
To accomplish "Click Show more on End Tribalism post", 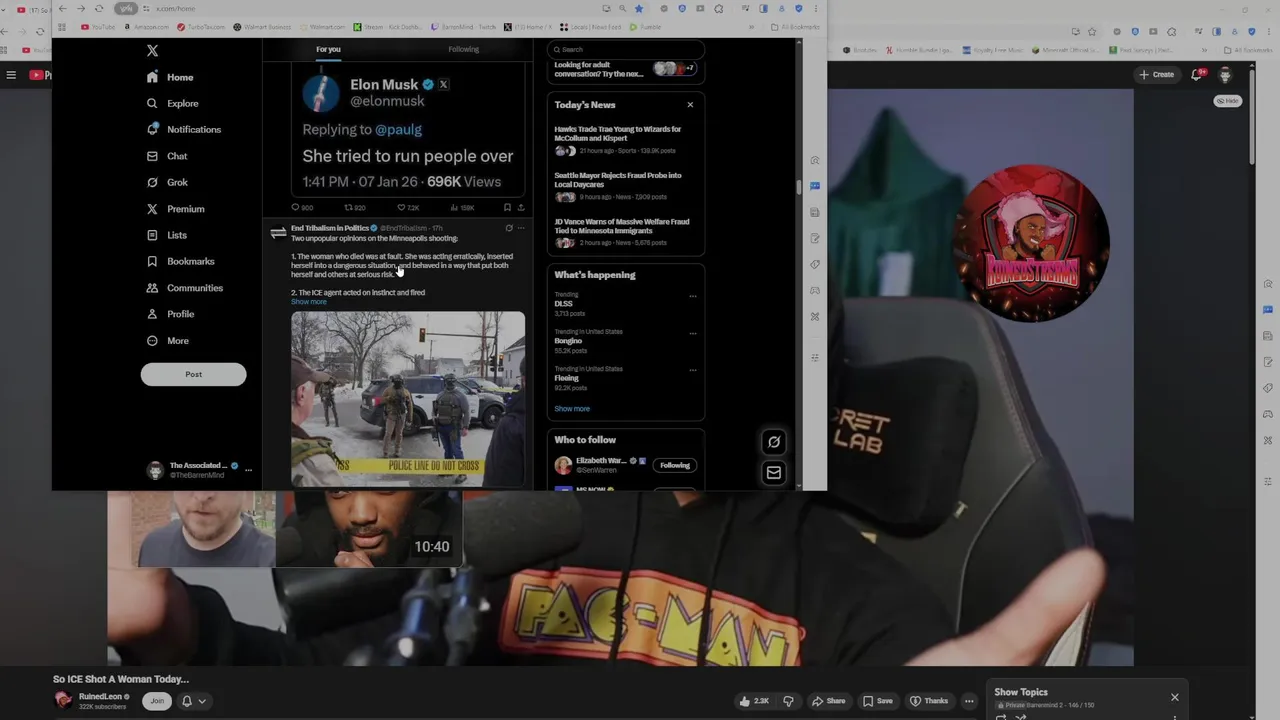I will pyautogui.click(x=309, y=302).
